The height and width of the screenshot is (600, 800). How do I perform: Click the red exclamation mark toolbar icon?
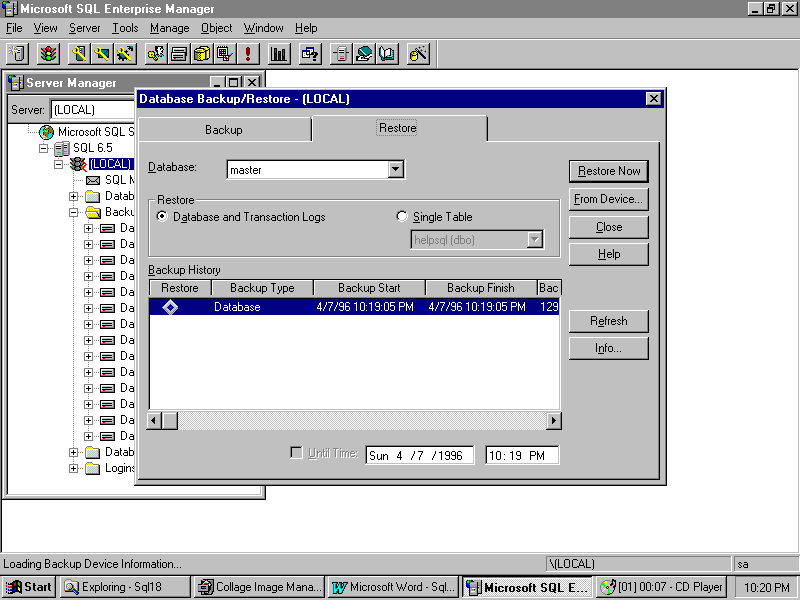tap(247, 54)
